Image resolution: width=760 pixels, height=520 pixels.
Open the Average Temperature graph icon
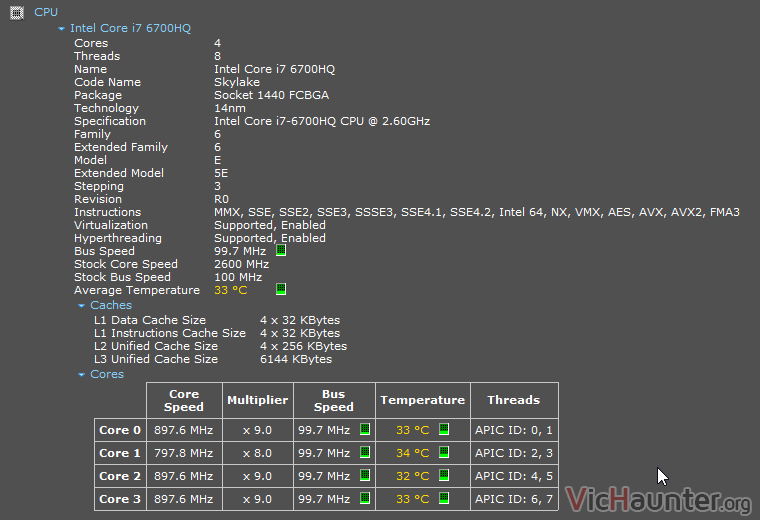(281, 289)
